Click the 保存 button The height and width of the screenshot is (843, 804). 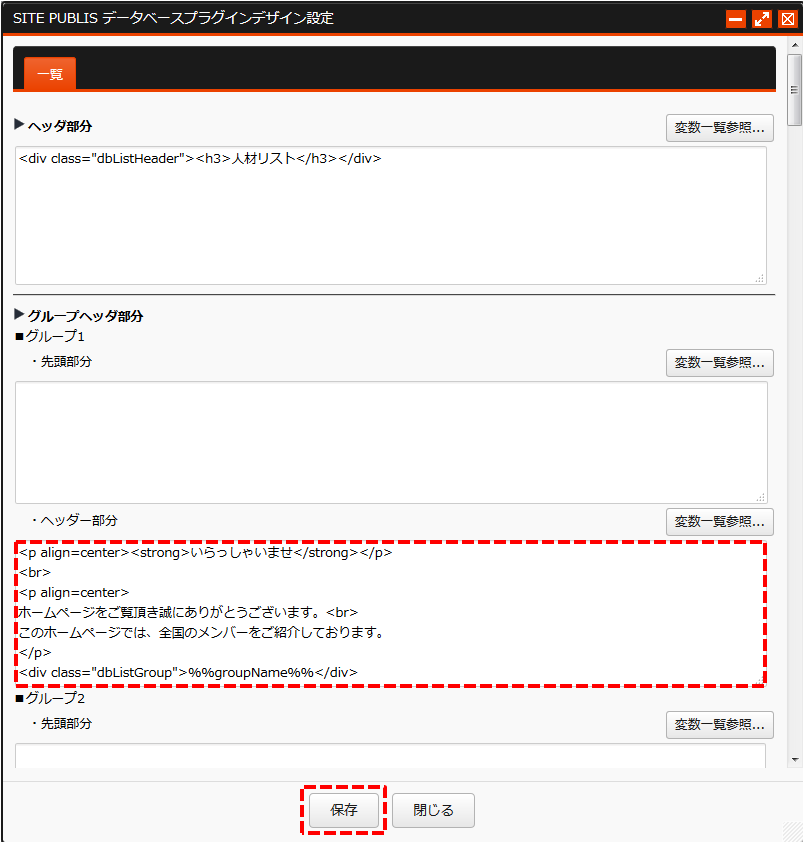(x=344, y=810)
